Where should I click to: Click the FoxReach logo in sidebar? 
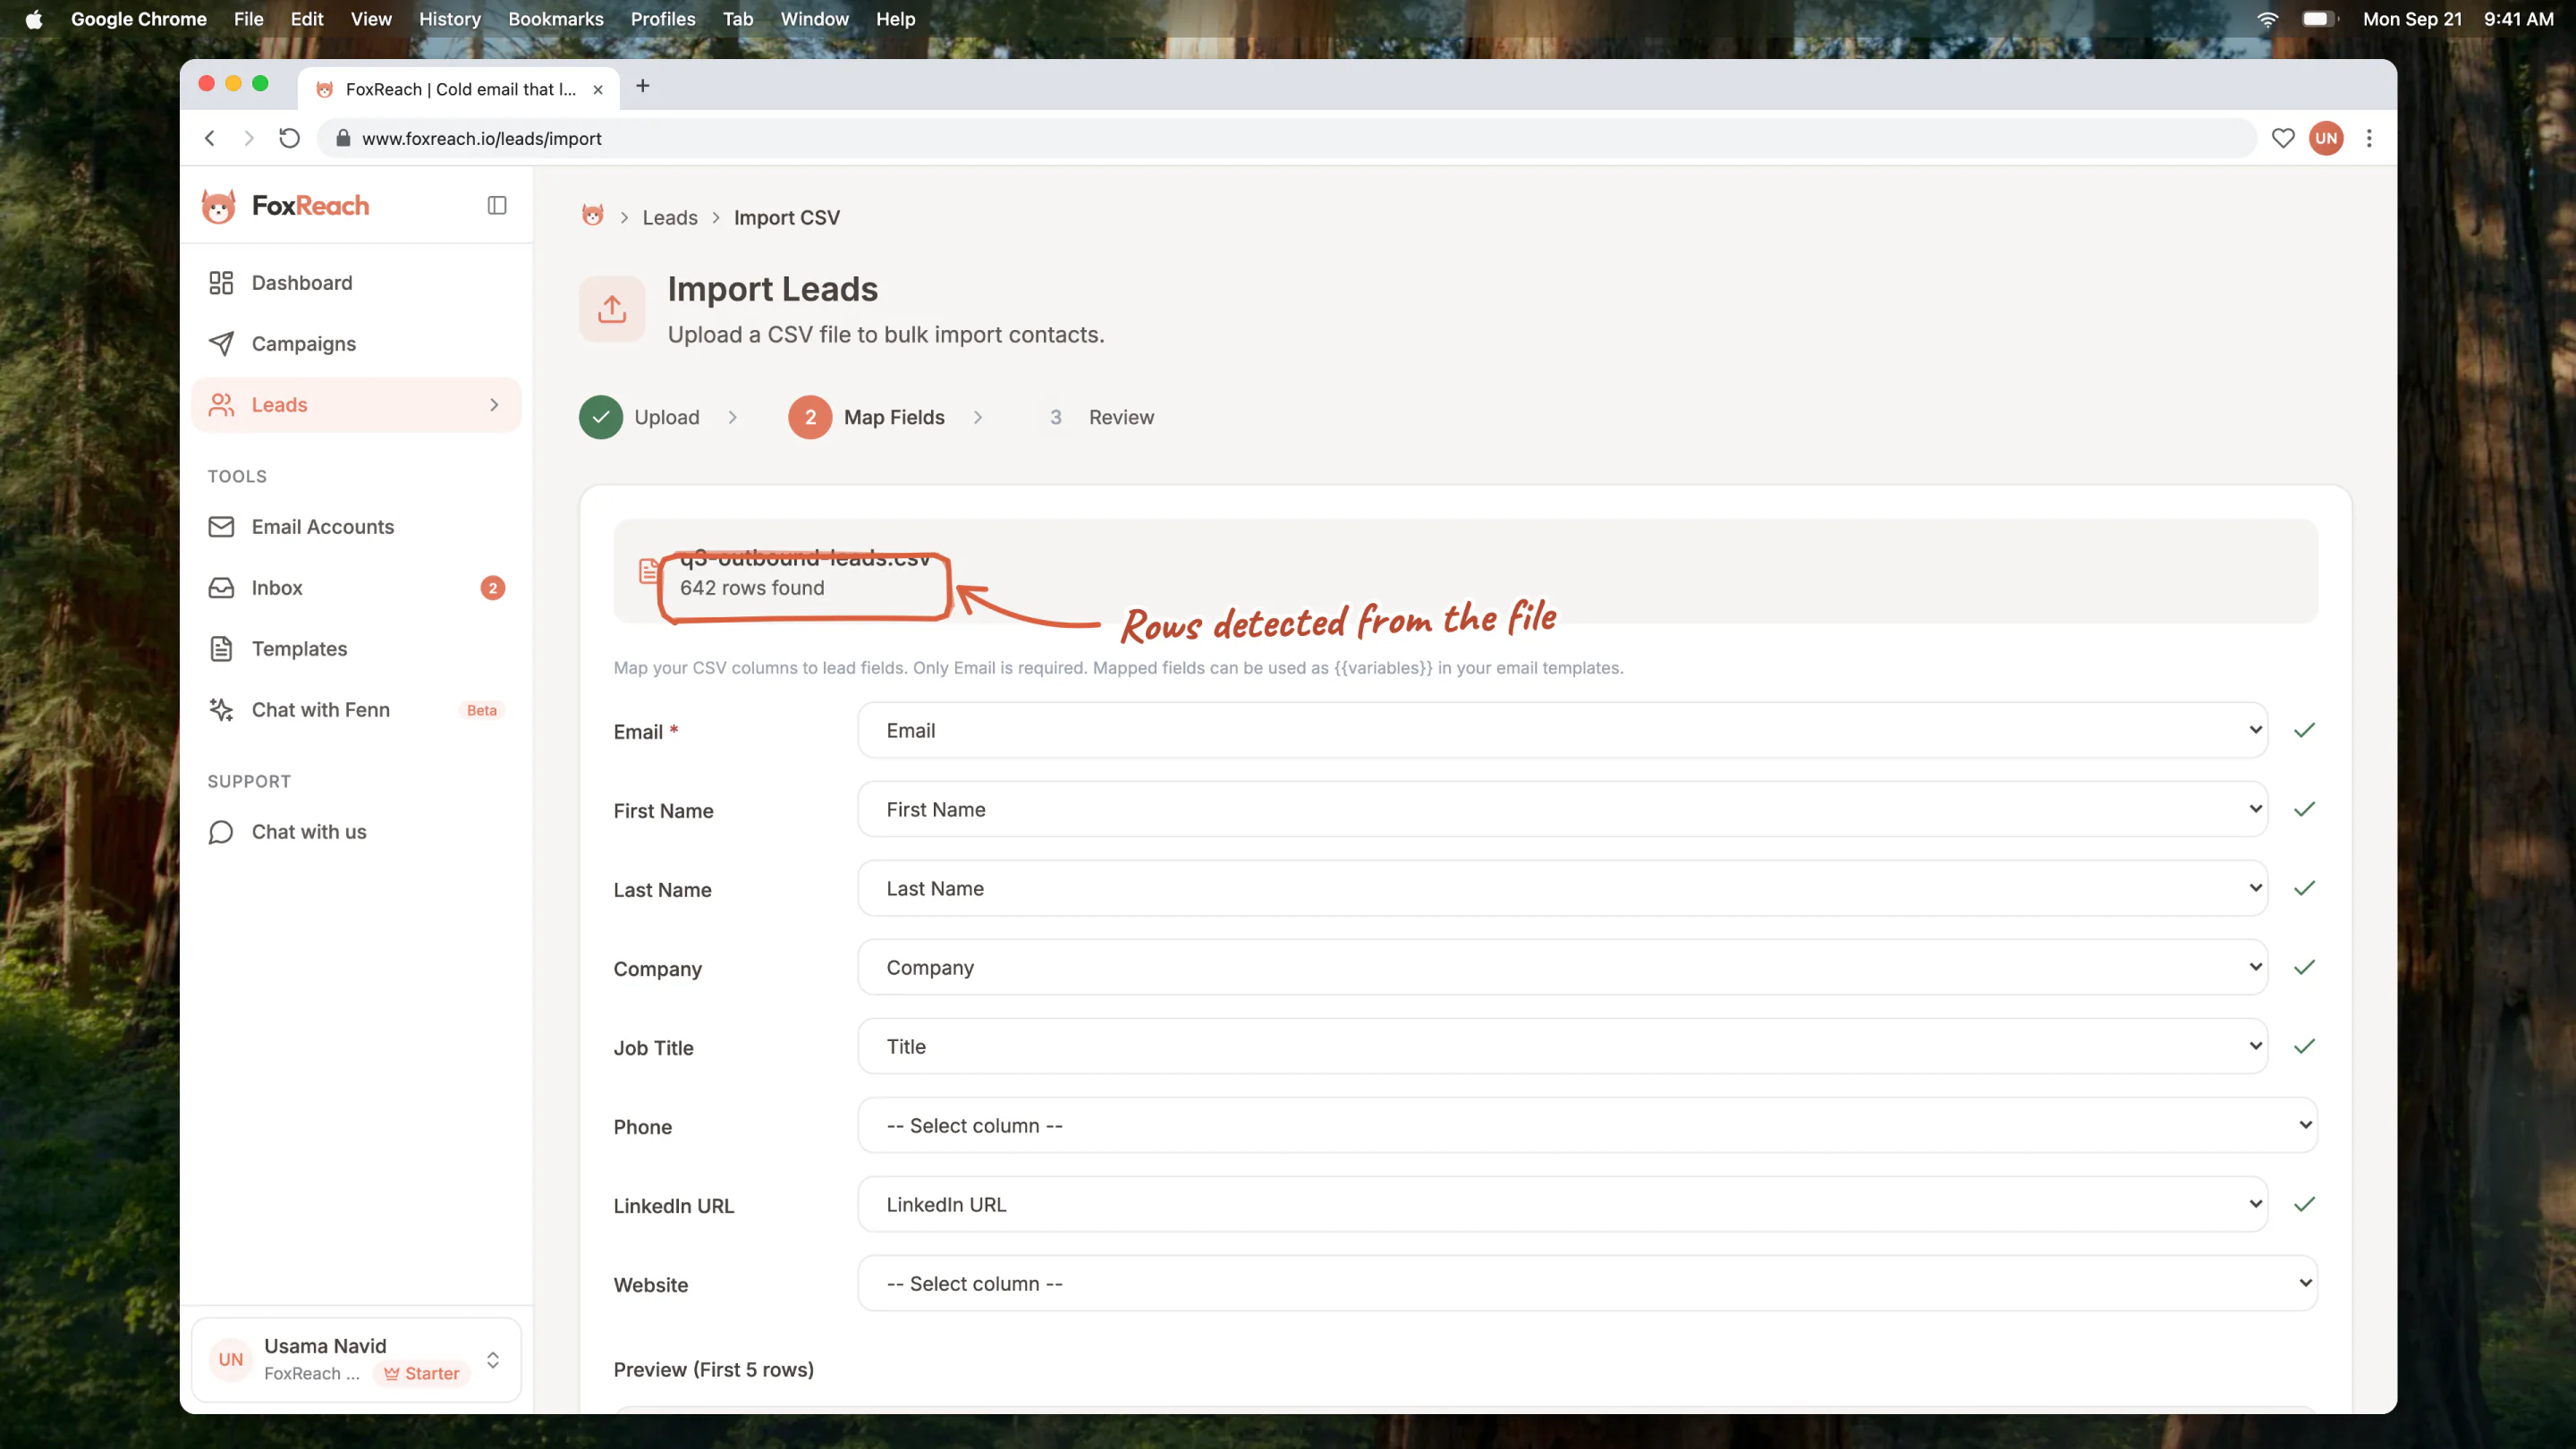click(285, 206)
